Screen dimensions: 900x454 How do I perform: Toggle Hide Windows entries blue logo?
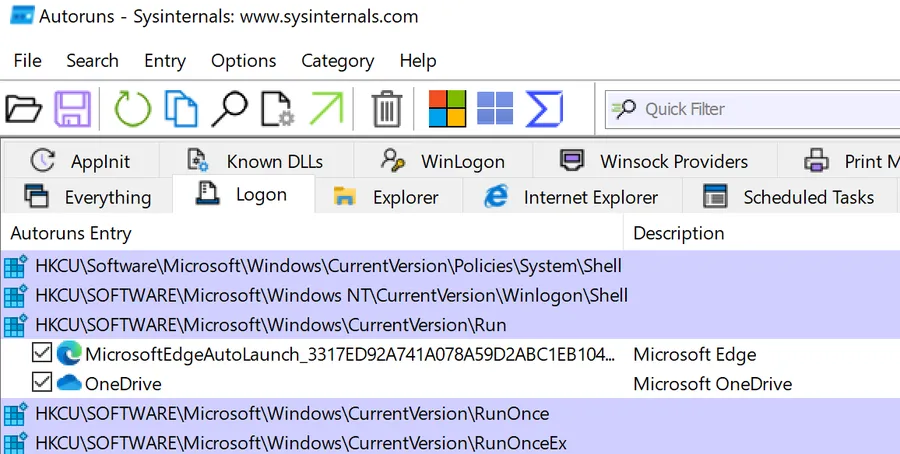tap(495, 108)
